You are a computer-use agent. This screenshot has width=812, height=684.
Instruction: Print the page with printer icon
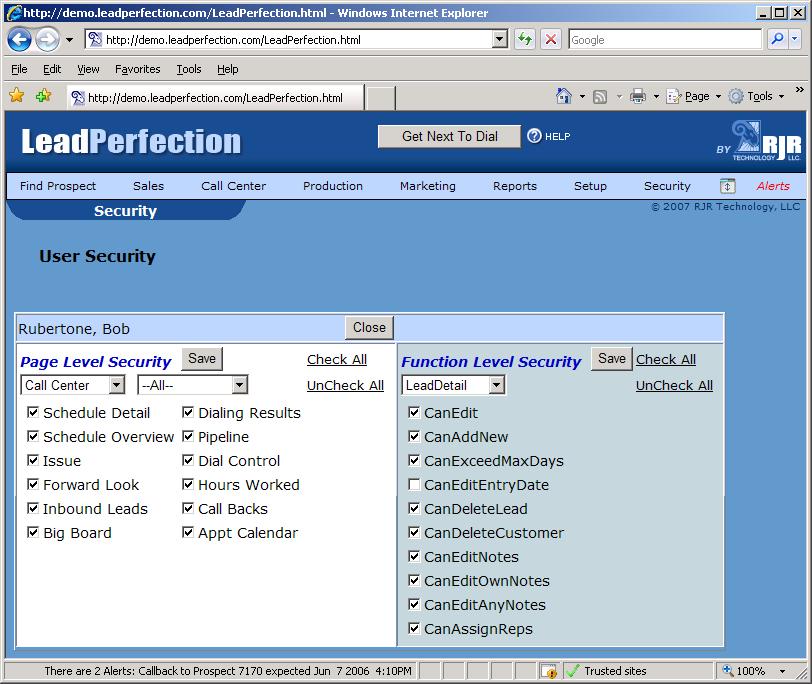(x=637, y=96)
